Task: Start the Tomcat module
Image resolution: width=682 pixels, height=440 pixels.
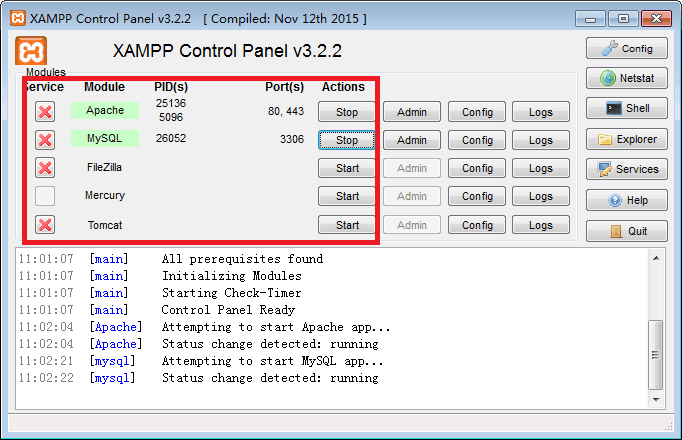Action: click(346, 225)
